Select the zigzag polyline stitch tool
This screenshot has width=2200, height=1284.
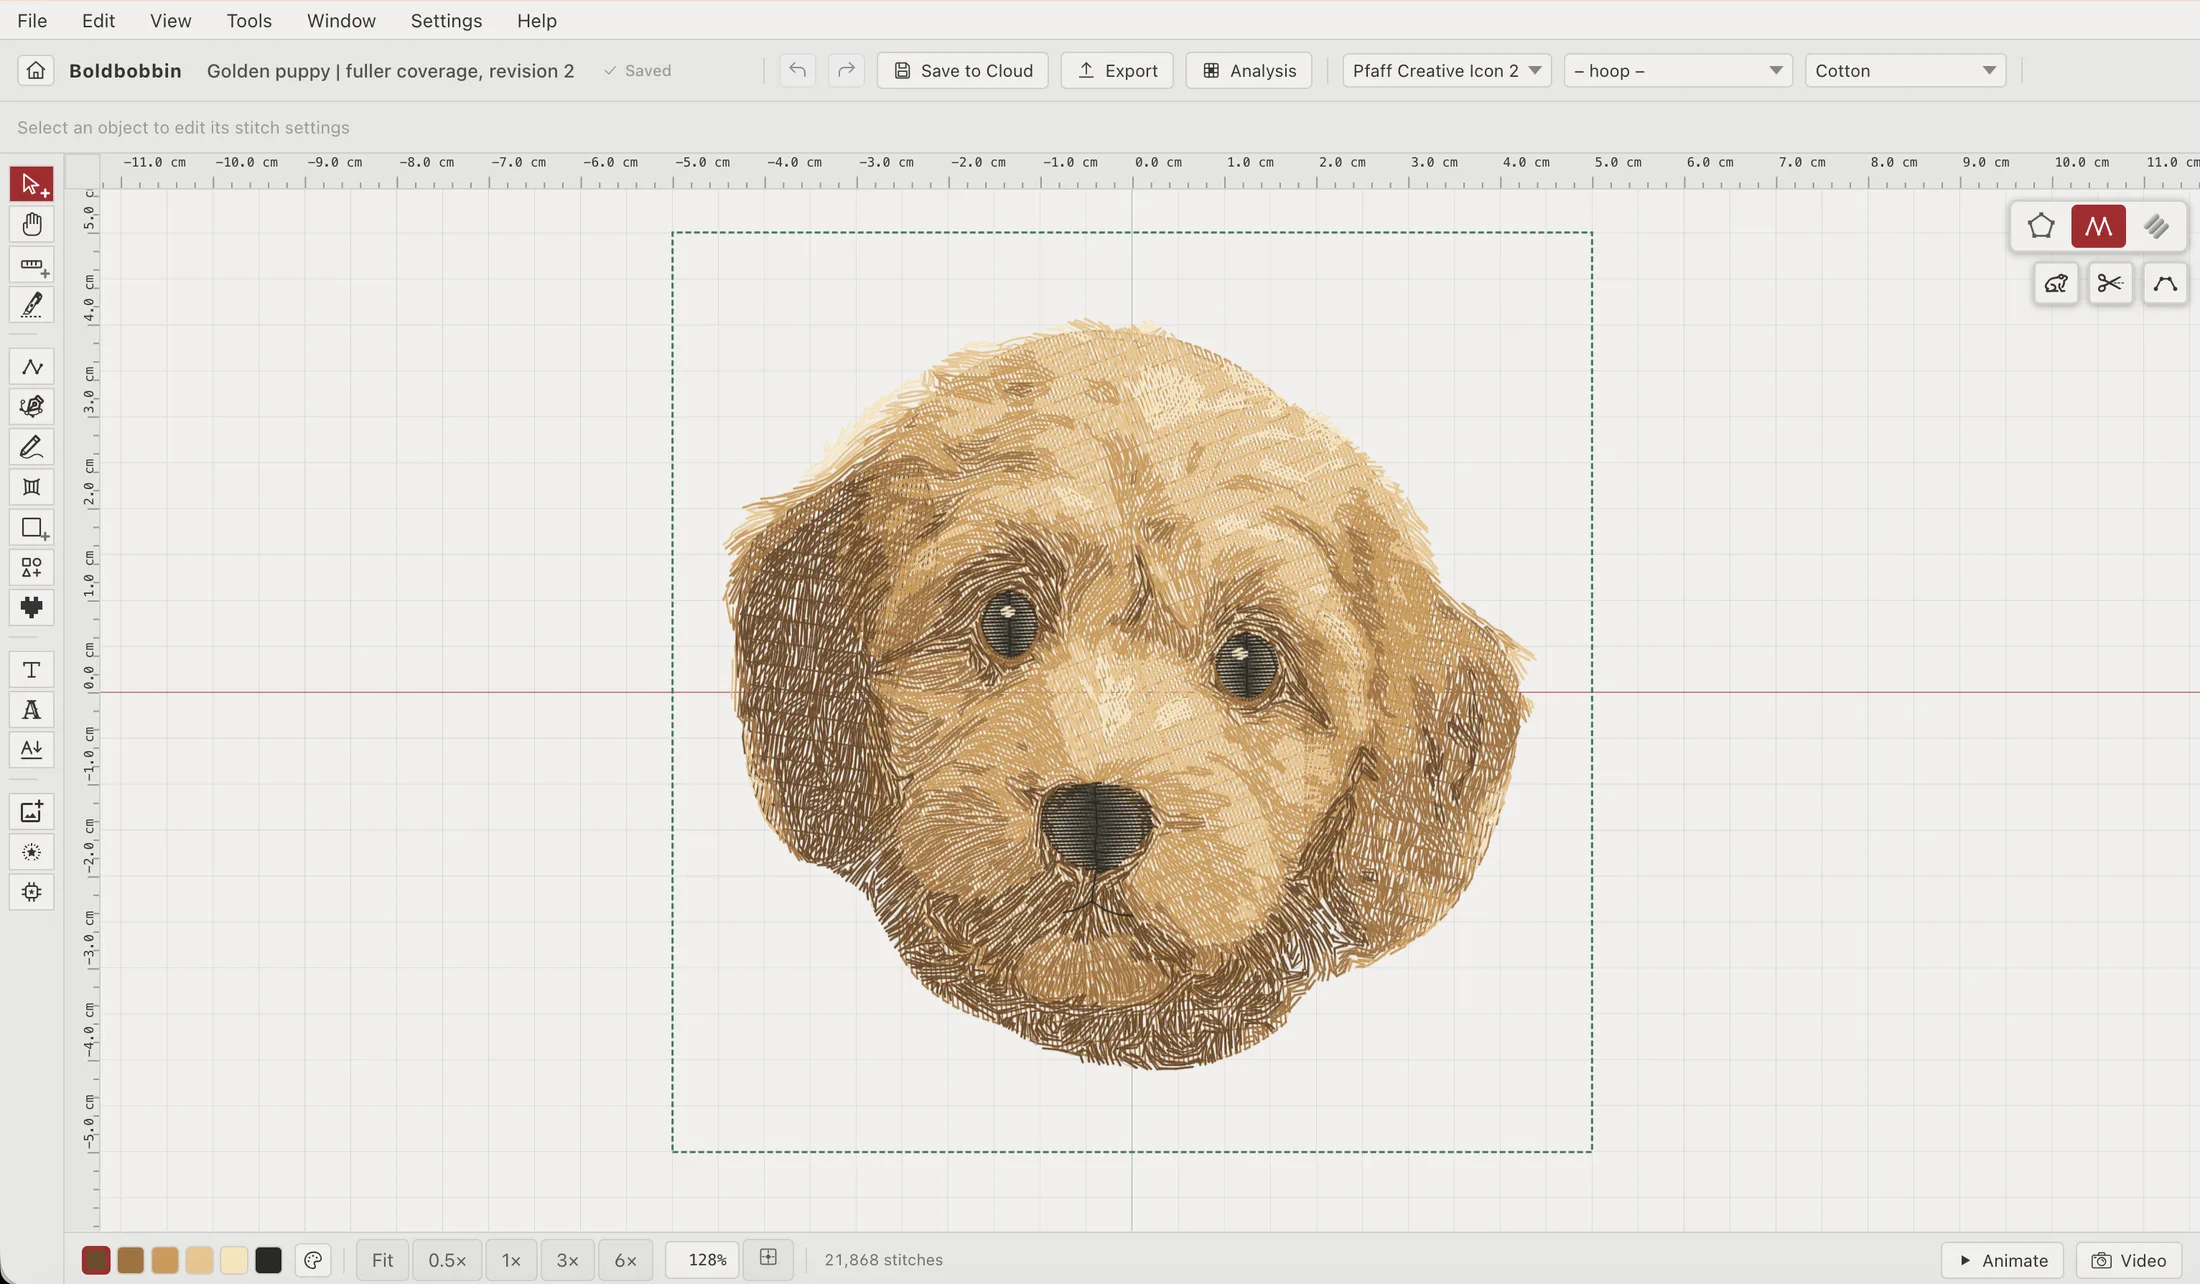(x=32, y=367)
